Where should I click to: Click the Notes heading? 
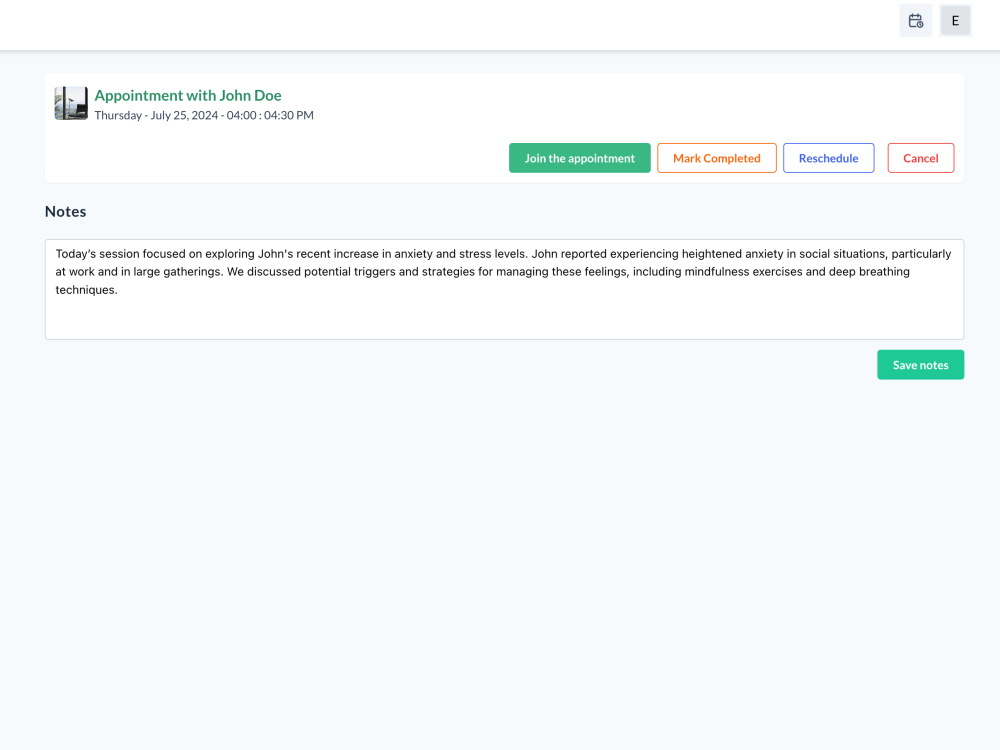coord(65,211)
